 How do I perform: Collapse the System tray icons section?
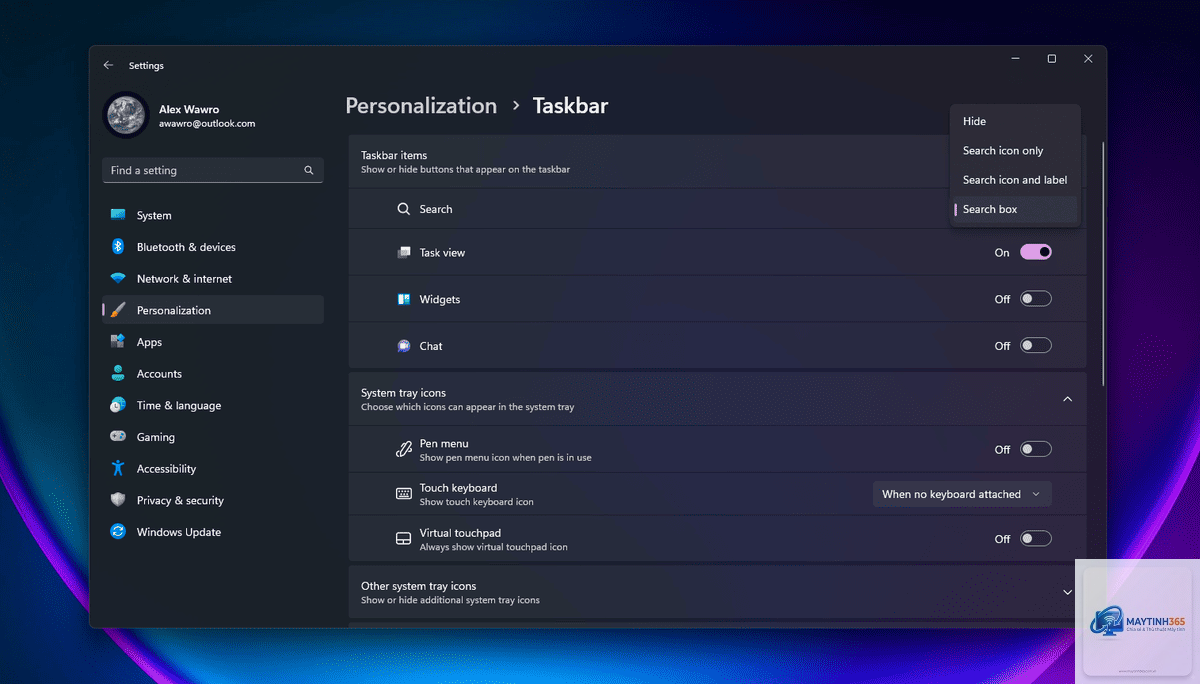coord(1067,399)
